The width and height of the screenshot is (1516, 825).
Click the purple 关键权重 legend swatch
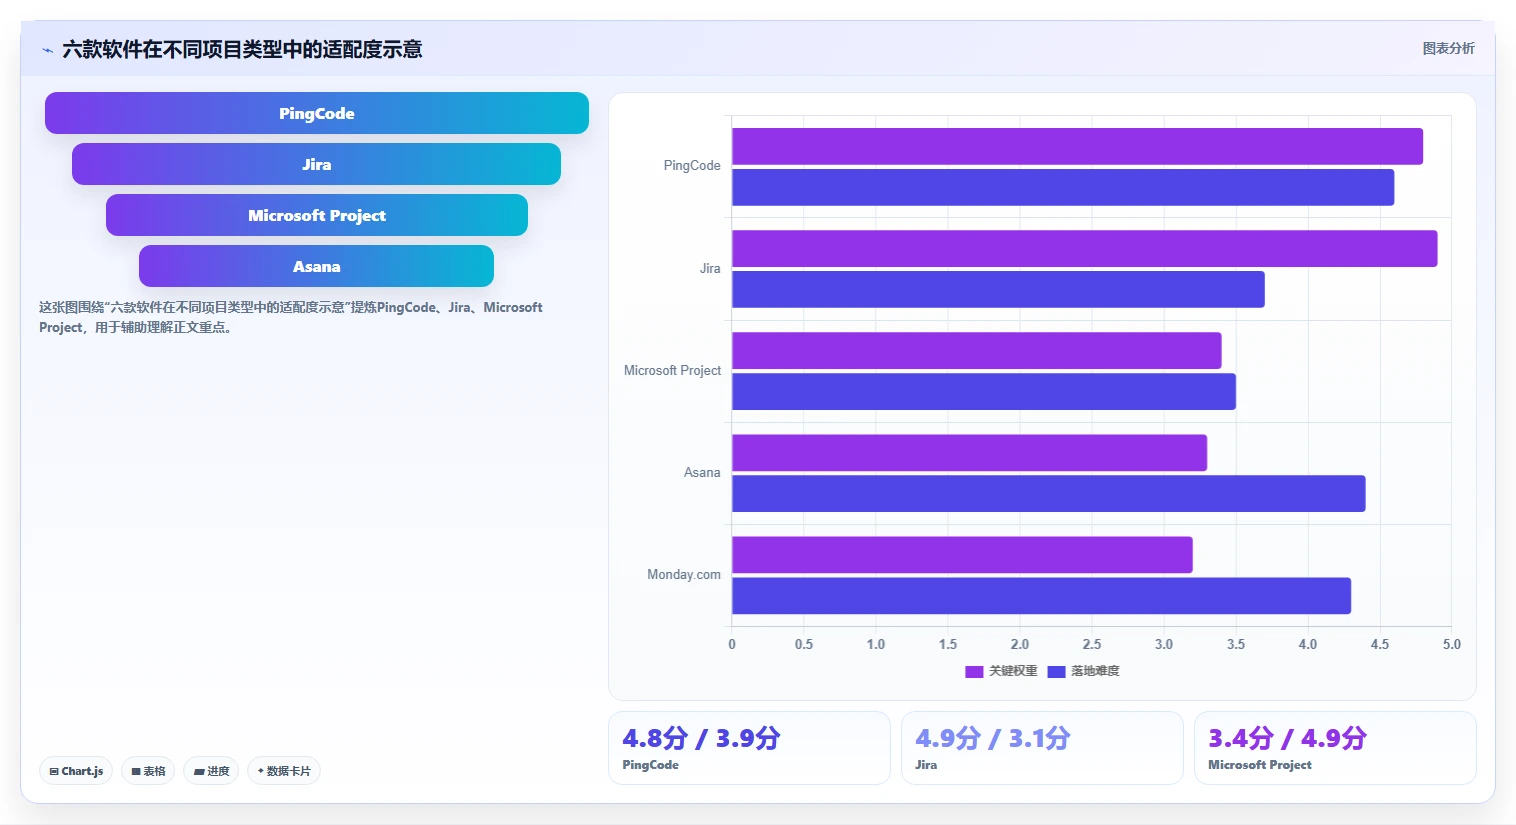974,672
